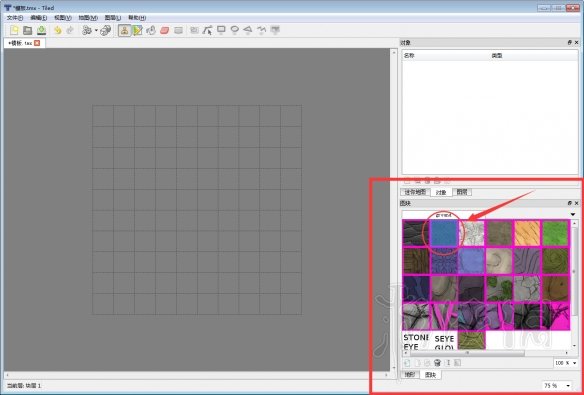Click the tileset trash/remove icon
Viewport: 584px width, 395px height.
[438, 363]
